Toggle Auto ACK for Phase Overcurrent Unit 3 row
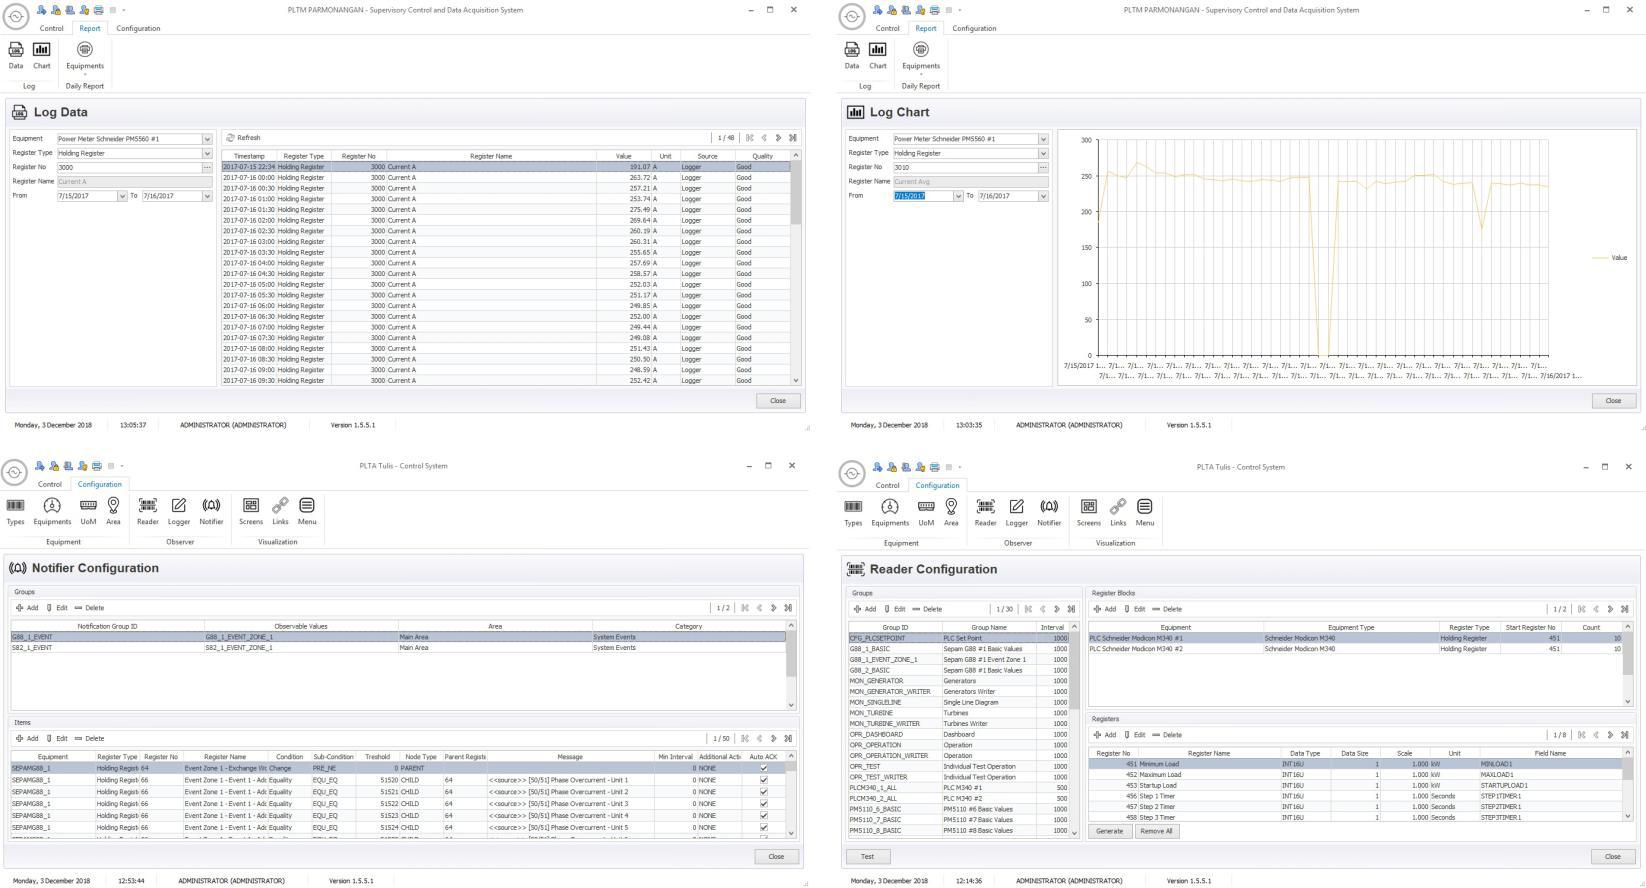This screenshot has width=1646, height=888. point(764,804)
